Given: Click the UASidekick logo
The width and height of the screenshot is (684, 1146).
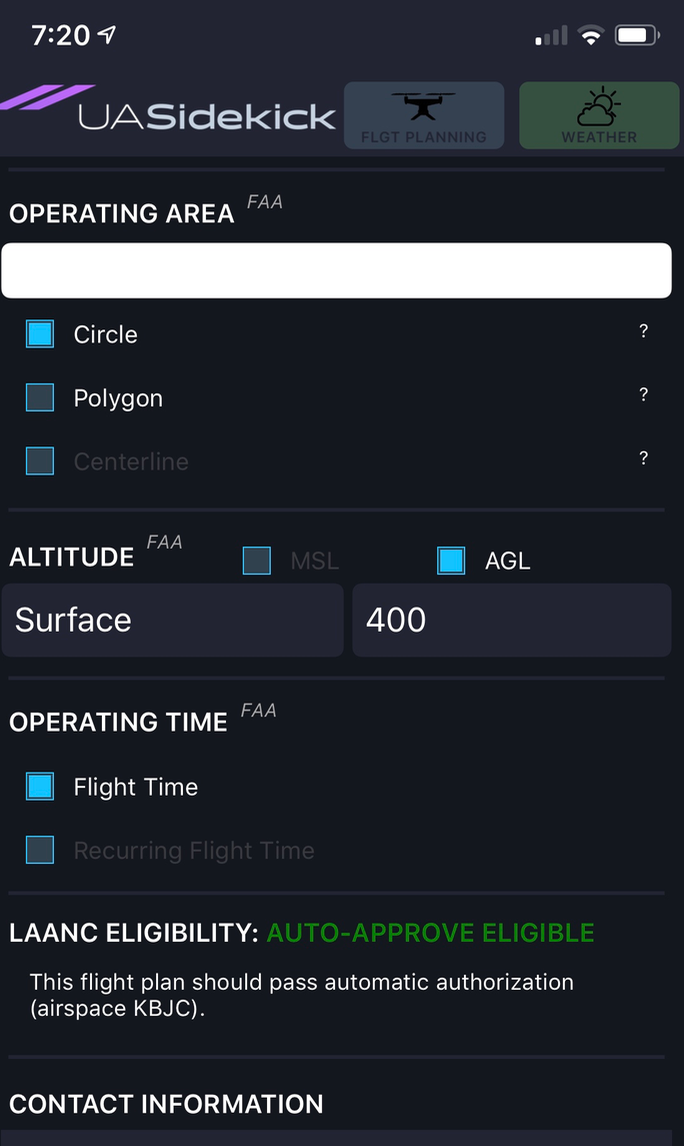Looking at the screenshot, I should pyautogui.click(x=170, y=115).
